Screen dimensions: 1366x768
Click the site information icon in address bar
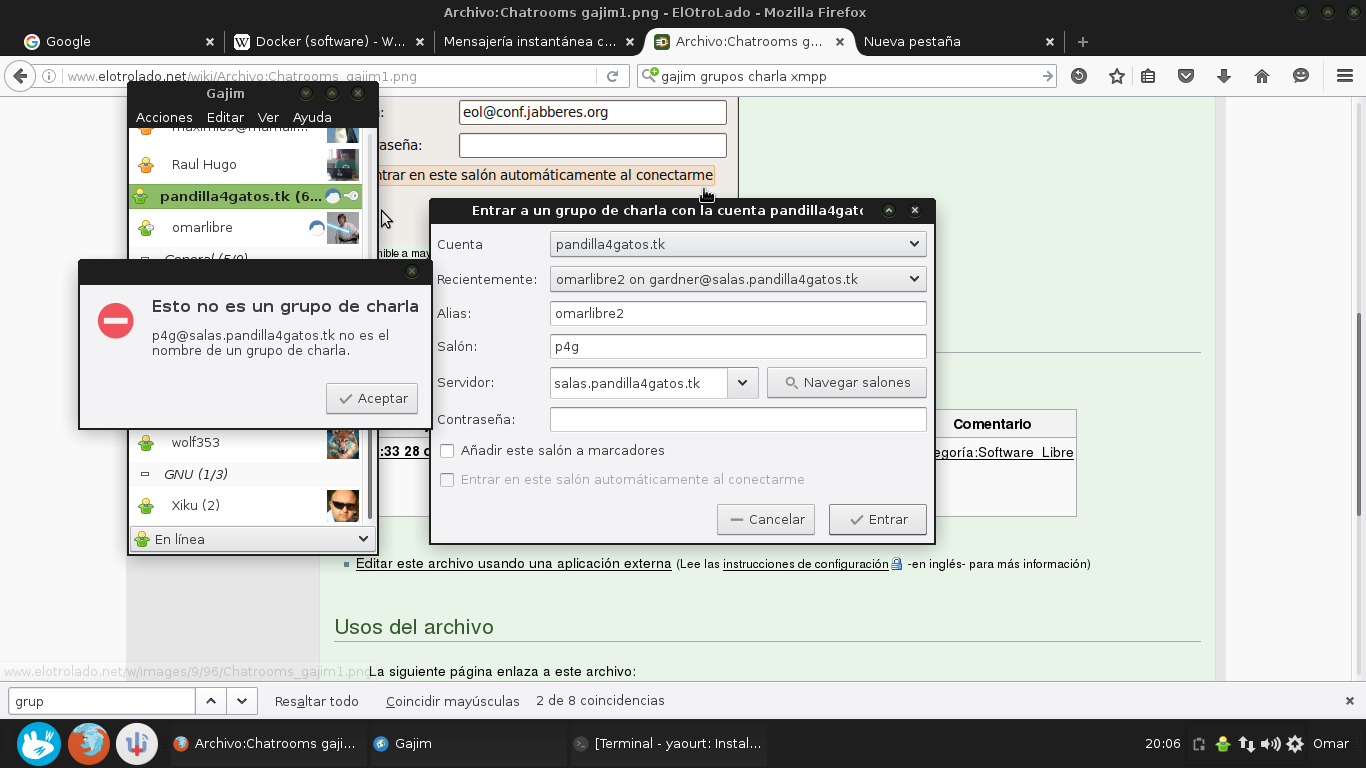[48, 76]
